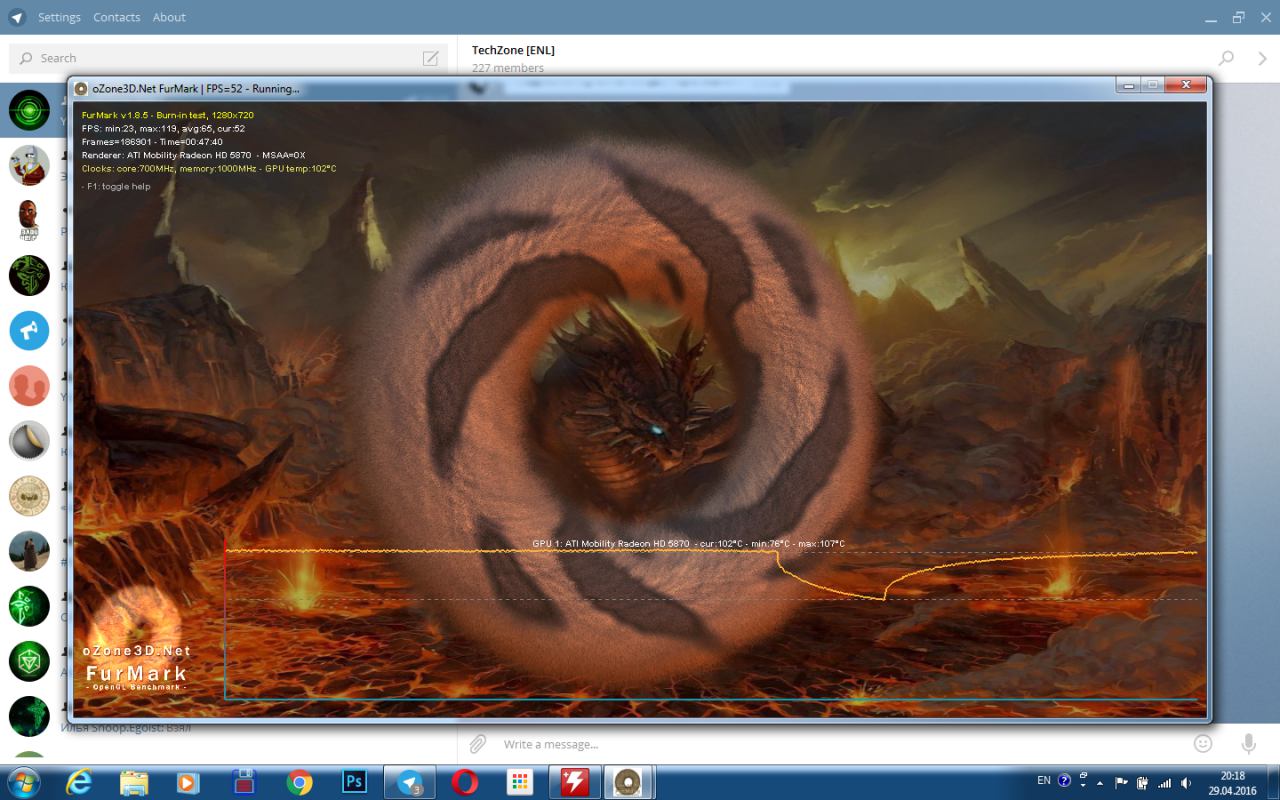Viewport: 1280px width, 800px height.
Task: Click the floppy disk save icon in taskbar
Action: coord(243,782)
